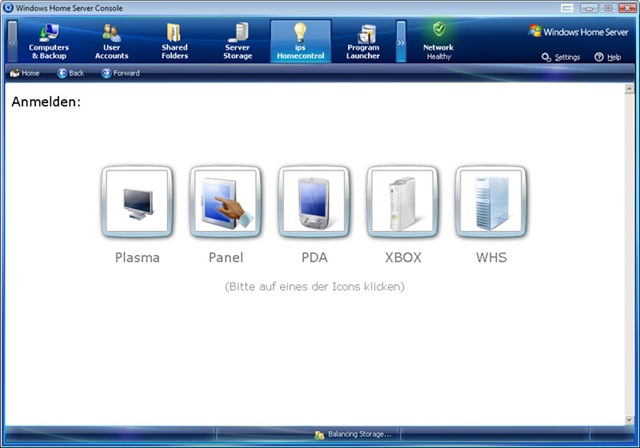This screenshot has height=448, width=640.
Task: Click the 'Bitte auf eines der Icons klicken' hint
Action: [314, 286]
